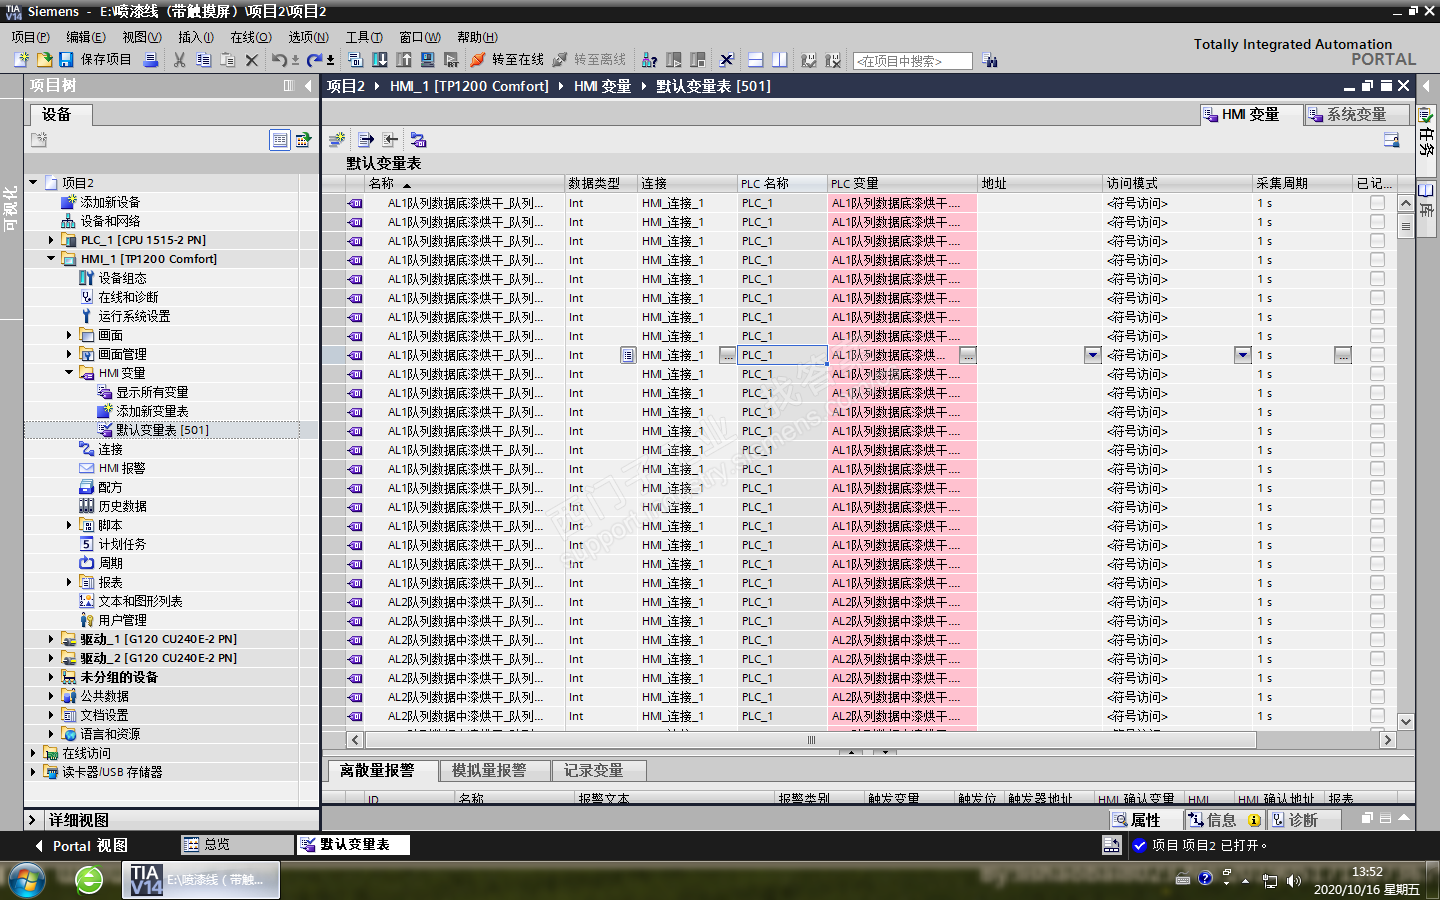Open the 总览 editor bar button
The image size is (1440, 900).
click(237, 845)
